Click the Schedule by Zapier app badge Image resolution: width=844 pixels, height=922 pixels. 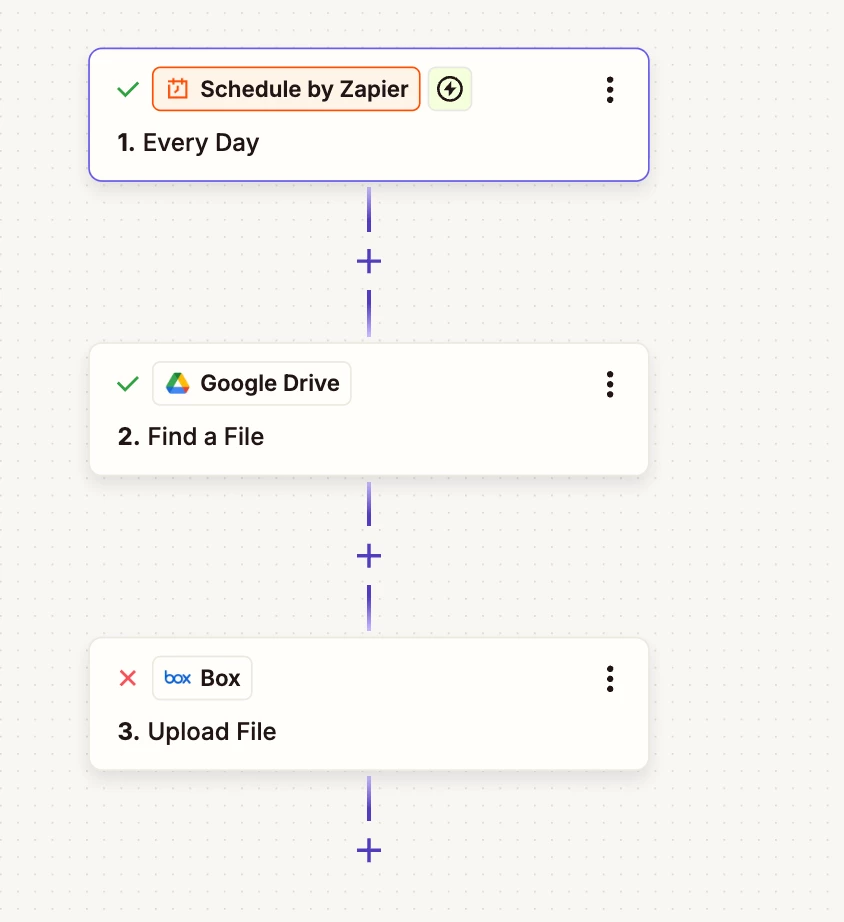[x=286, y=89]
